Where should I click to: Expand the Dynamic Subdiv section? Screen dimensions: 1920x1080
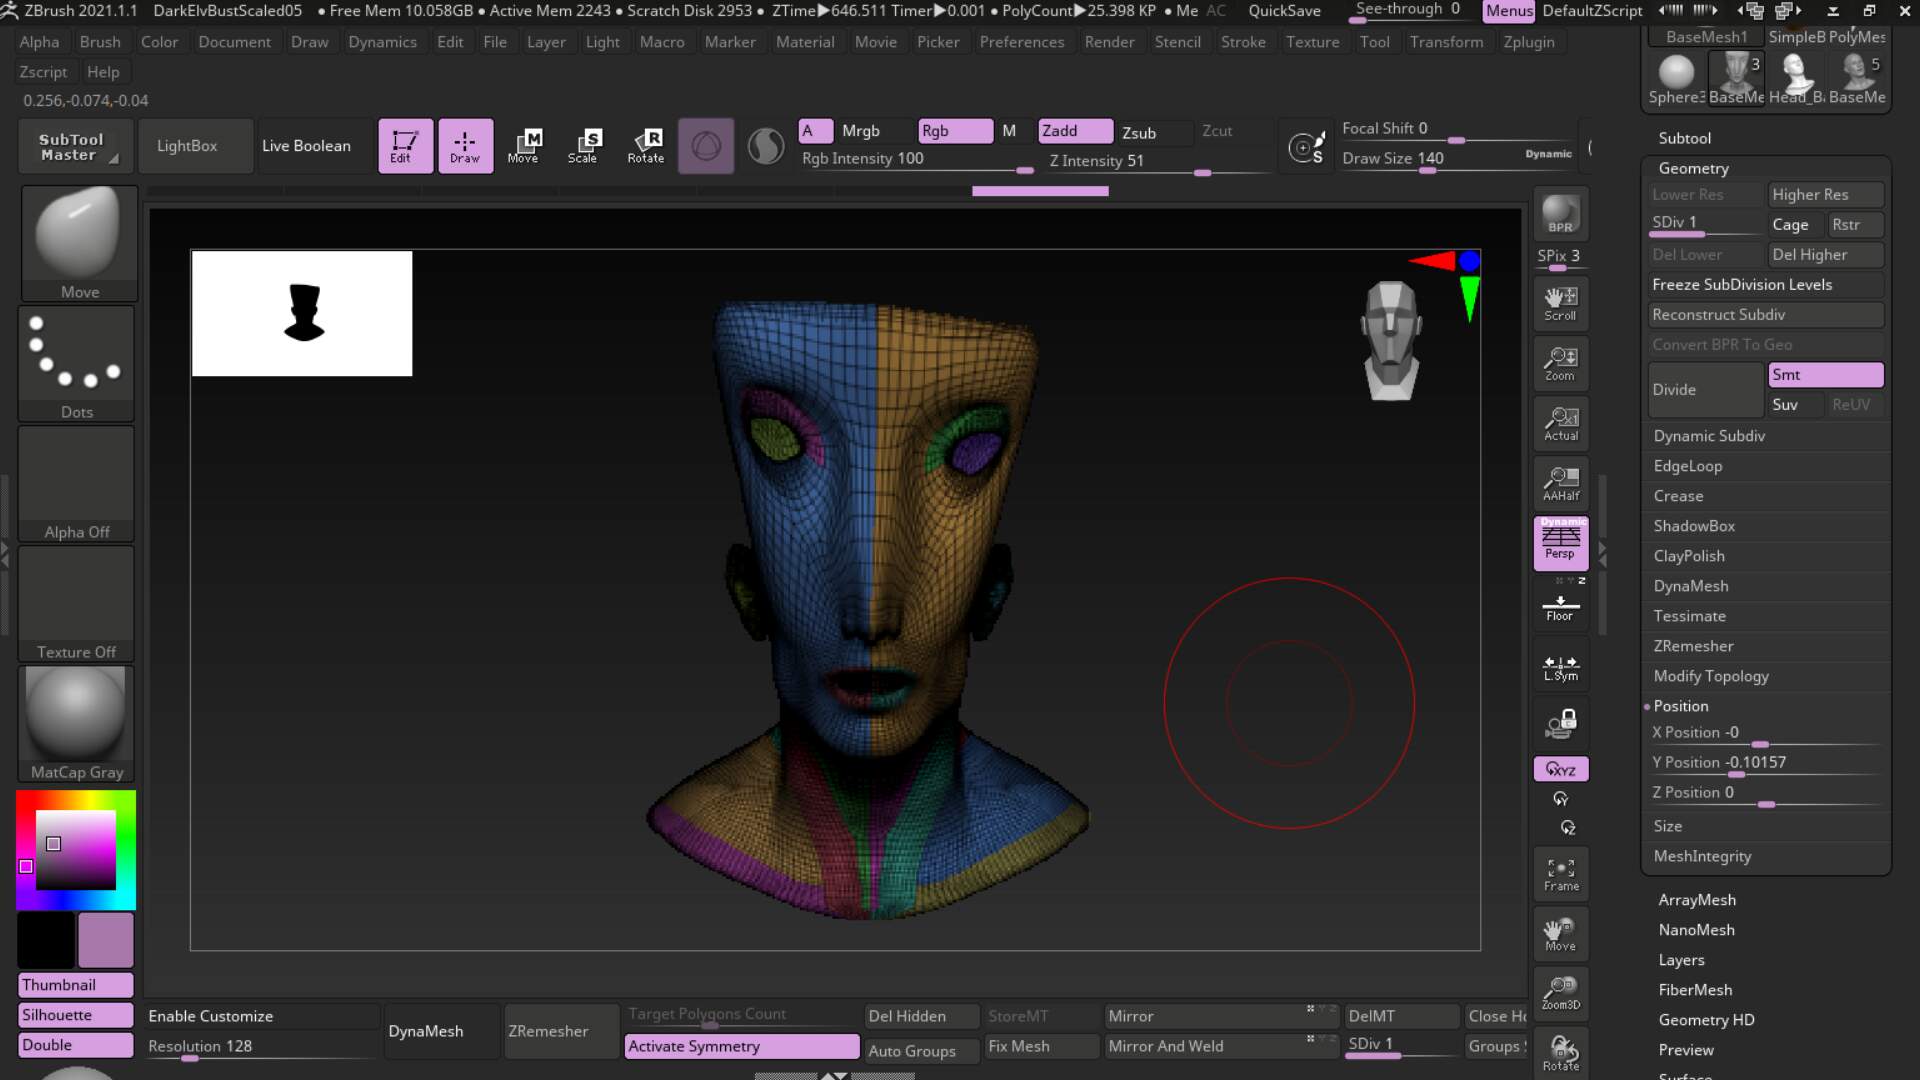coord(1709,436)
